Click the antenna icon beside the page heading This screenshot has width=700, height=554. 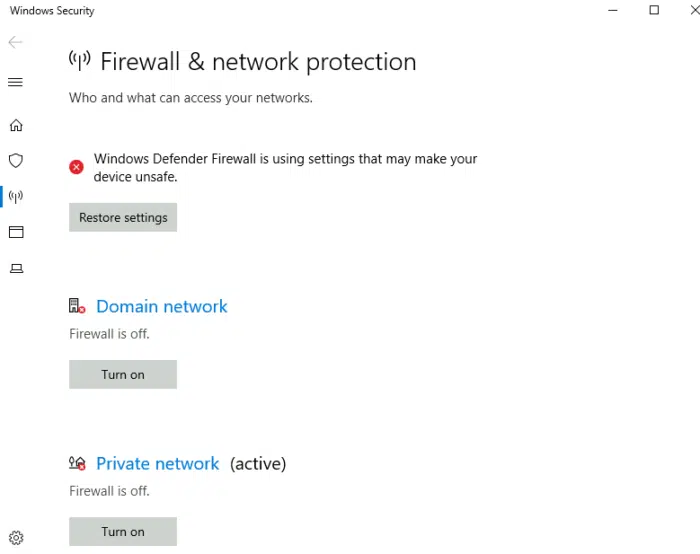[x=79, y=60]
